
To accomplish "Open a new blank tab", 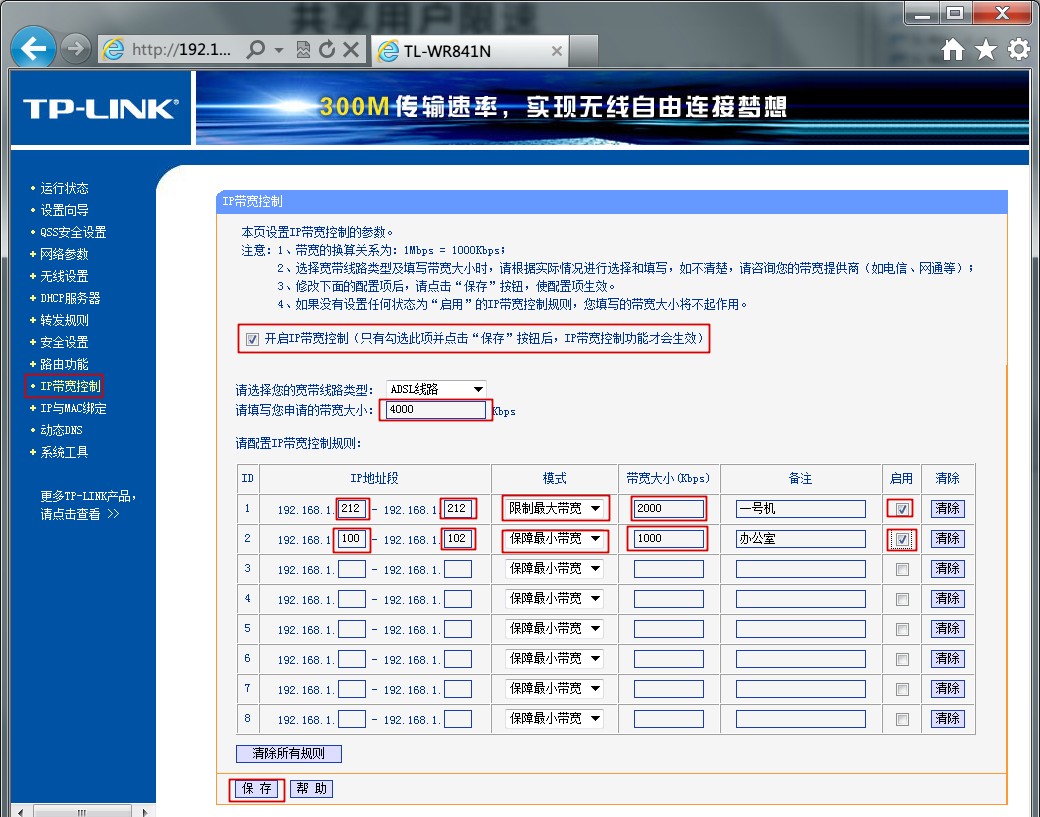I will (584, 51).
